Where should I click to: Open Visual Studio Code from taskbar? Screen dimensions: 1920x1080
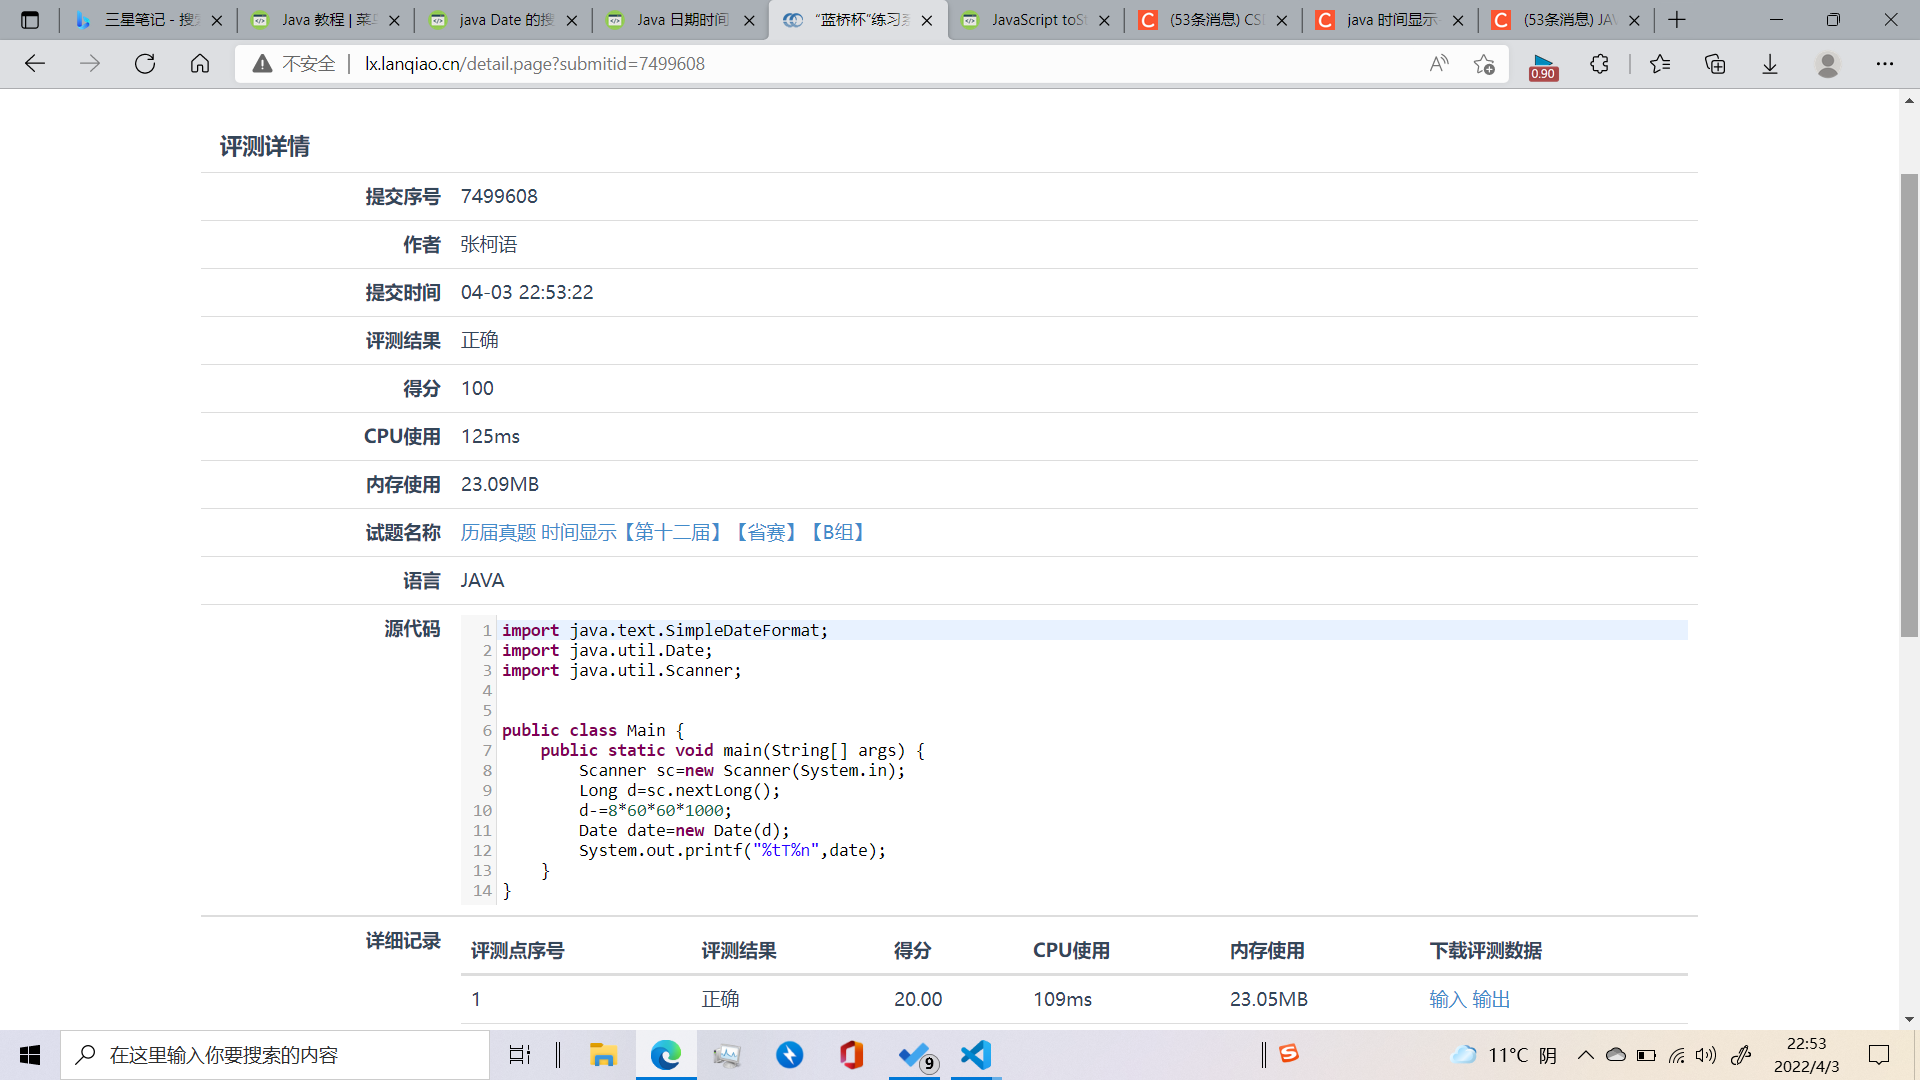(975, 1055)
